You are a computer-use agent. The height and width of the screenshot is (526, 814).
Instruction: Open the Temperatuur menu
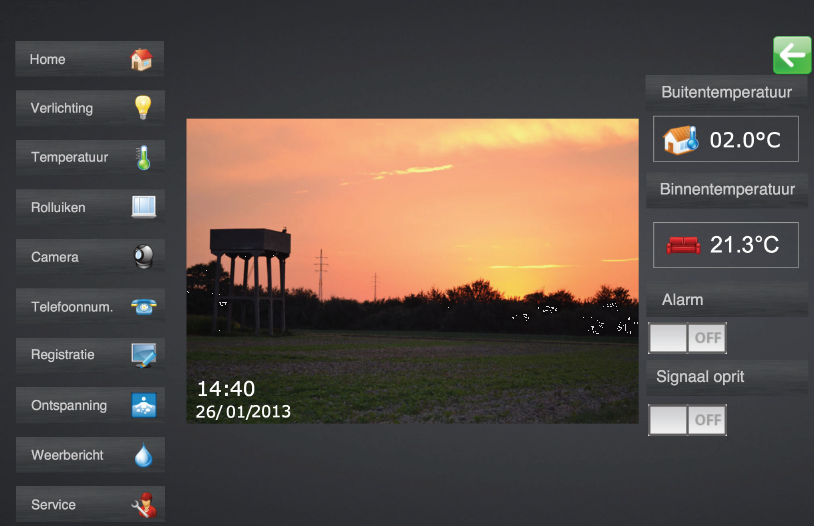pos(90,157)
